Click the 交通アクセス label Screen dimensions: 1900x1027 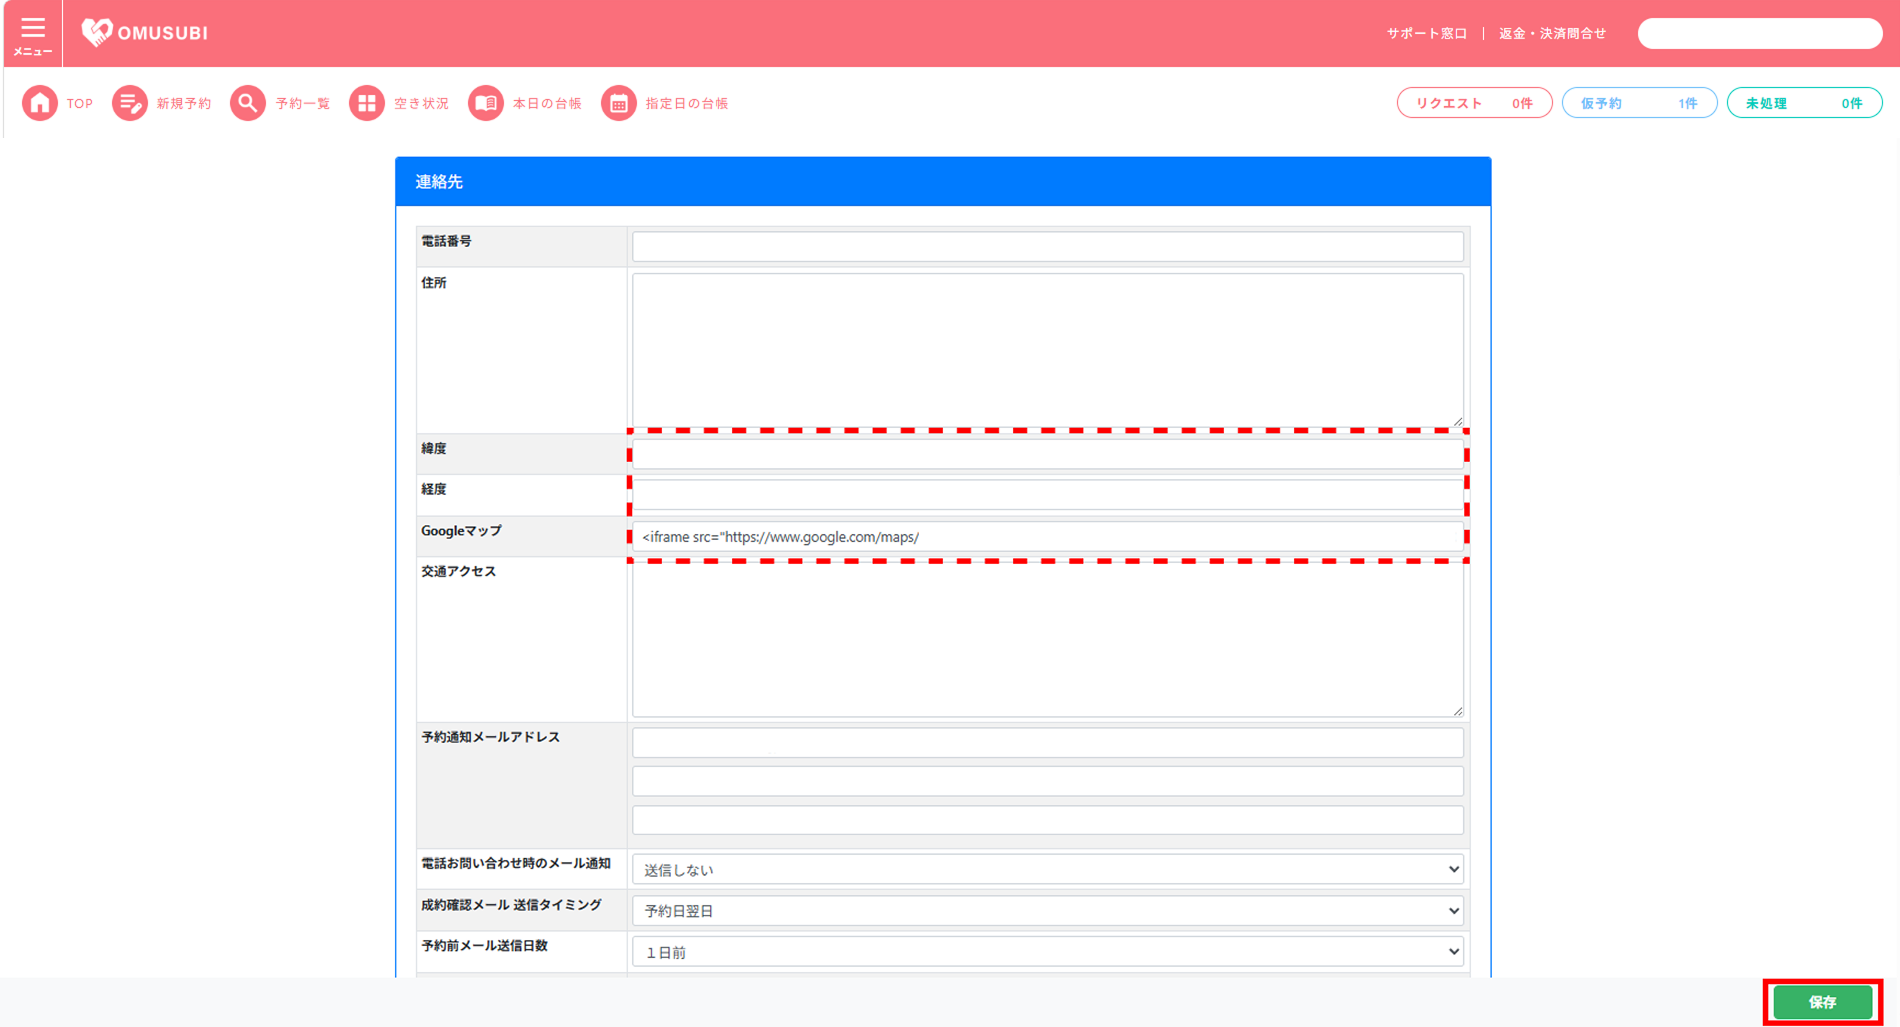[458, 572]
